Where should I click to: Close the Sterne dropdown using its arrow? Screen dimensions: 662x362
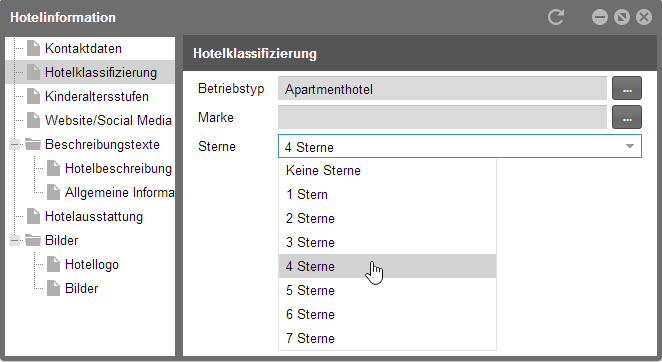pos(630,146)
